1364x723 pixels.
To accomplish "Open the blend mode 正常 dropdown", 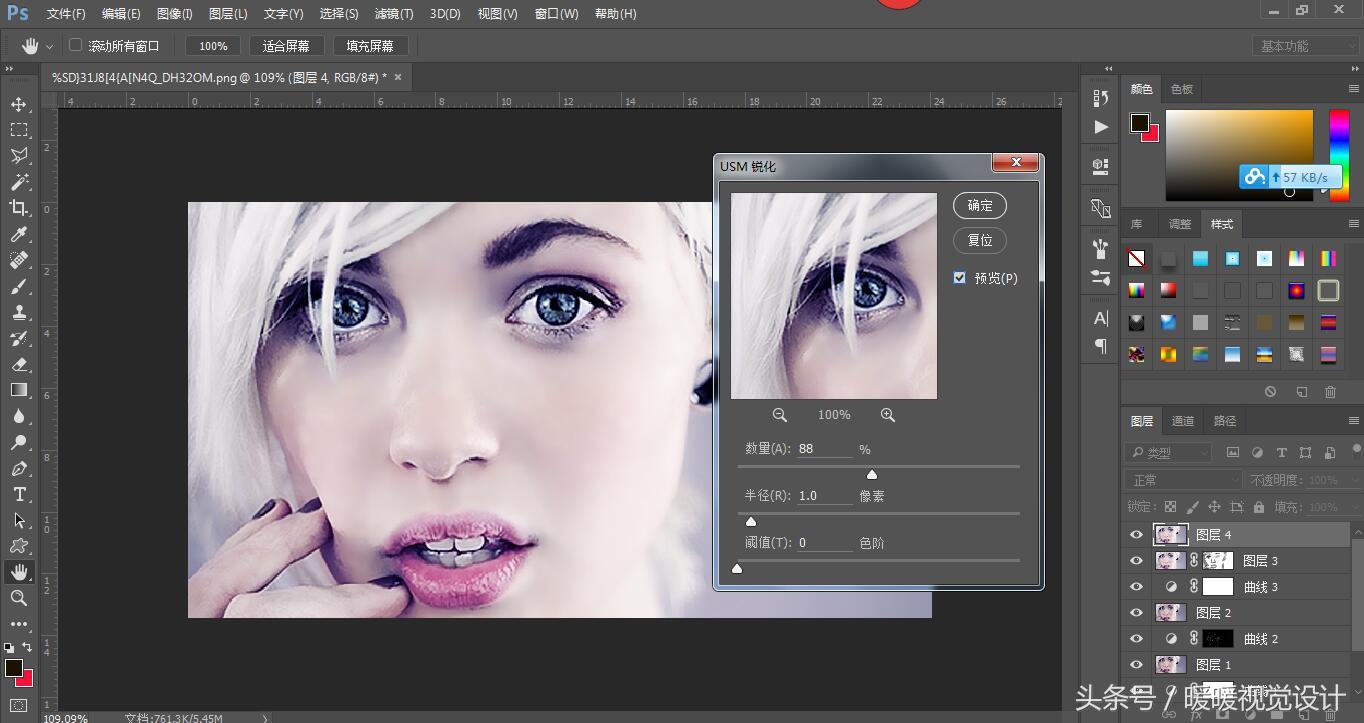I will pos(1183,480).
